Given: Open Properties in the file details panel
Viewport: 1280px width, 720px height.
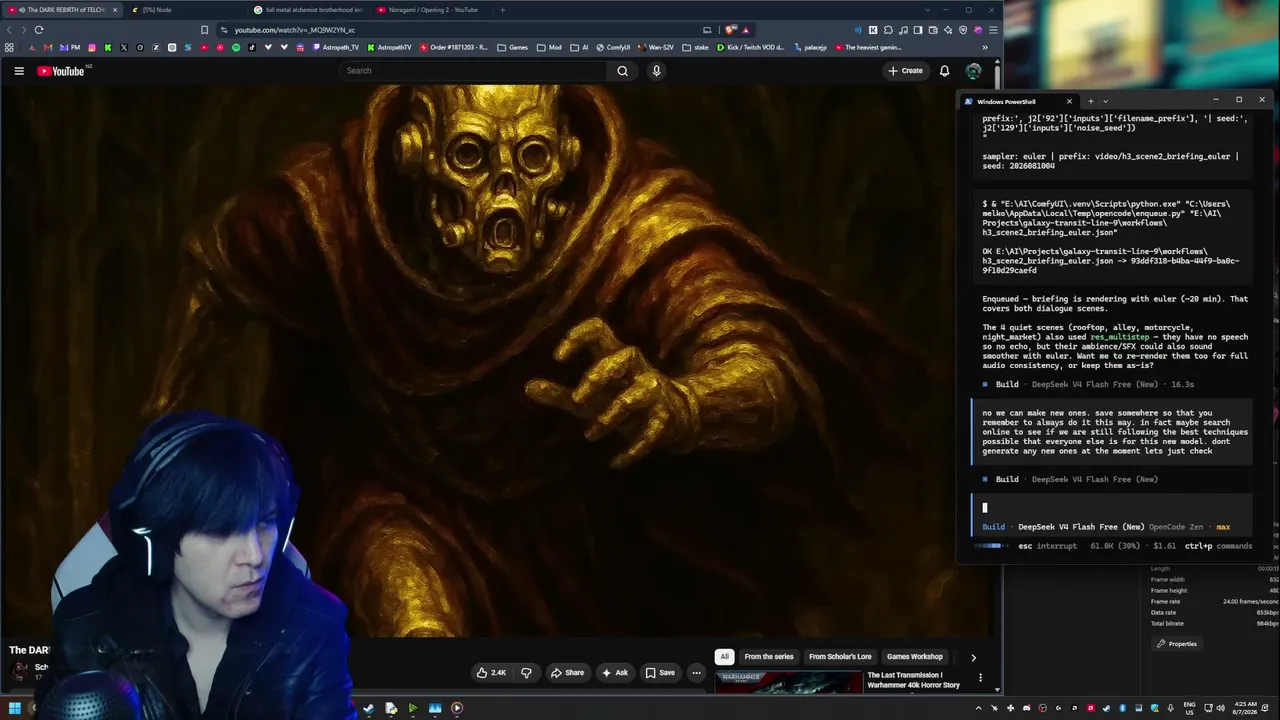Looking at the screenshot, I should coord(1176,644).
